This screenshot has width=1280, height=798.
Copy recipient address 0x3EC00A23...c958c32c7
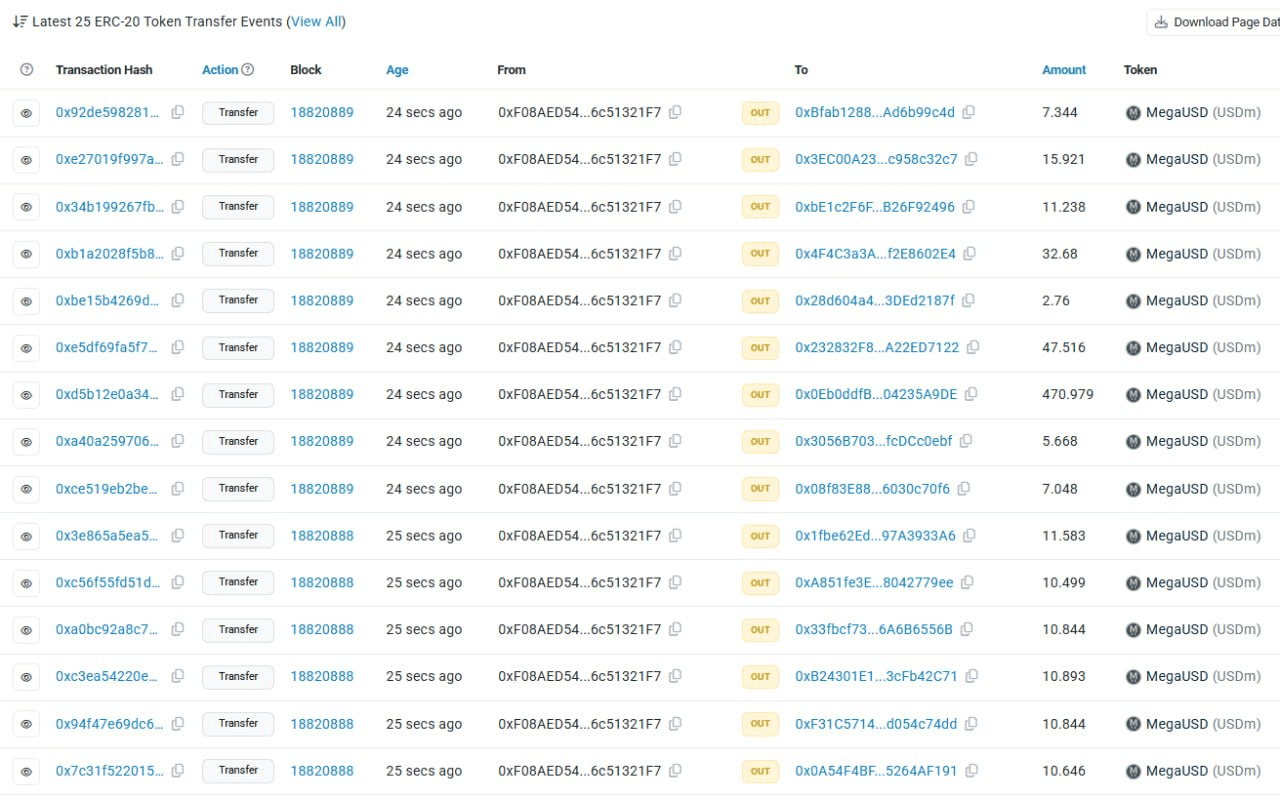pos(971,159)
